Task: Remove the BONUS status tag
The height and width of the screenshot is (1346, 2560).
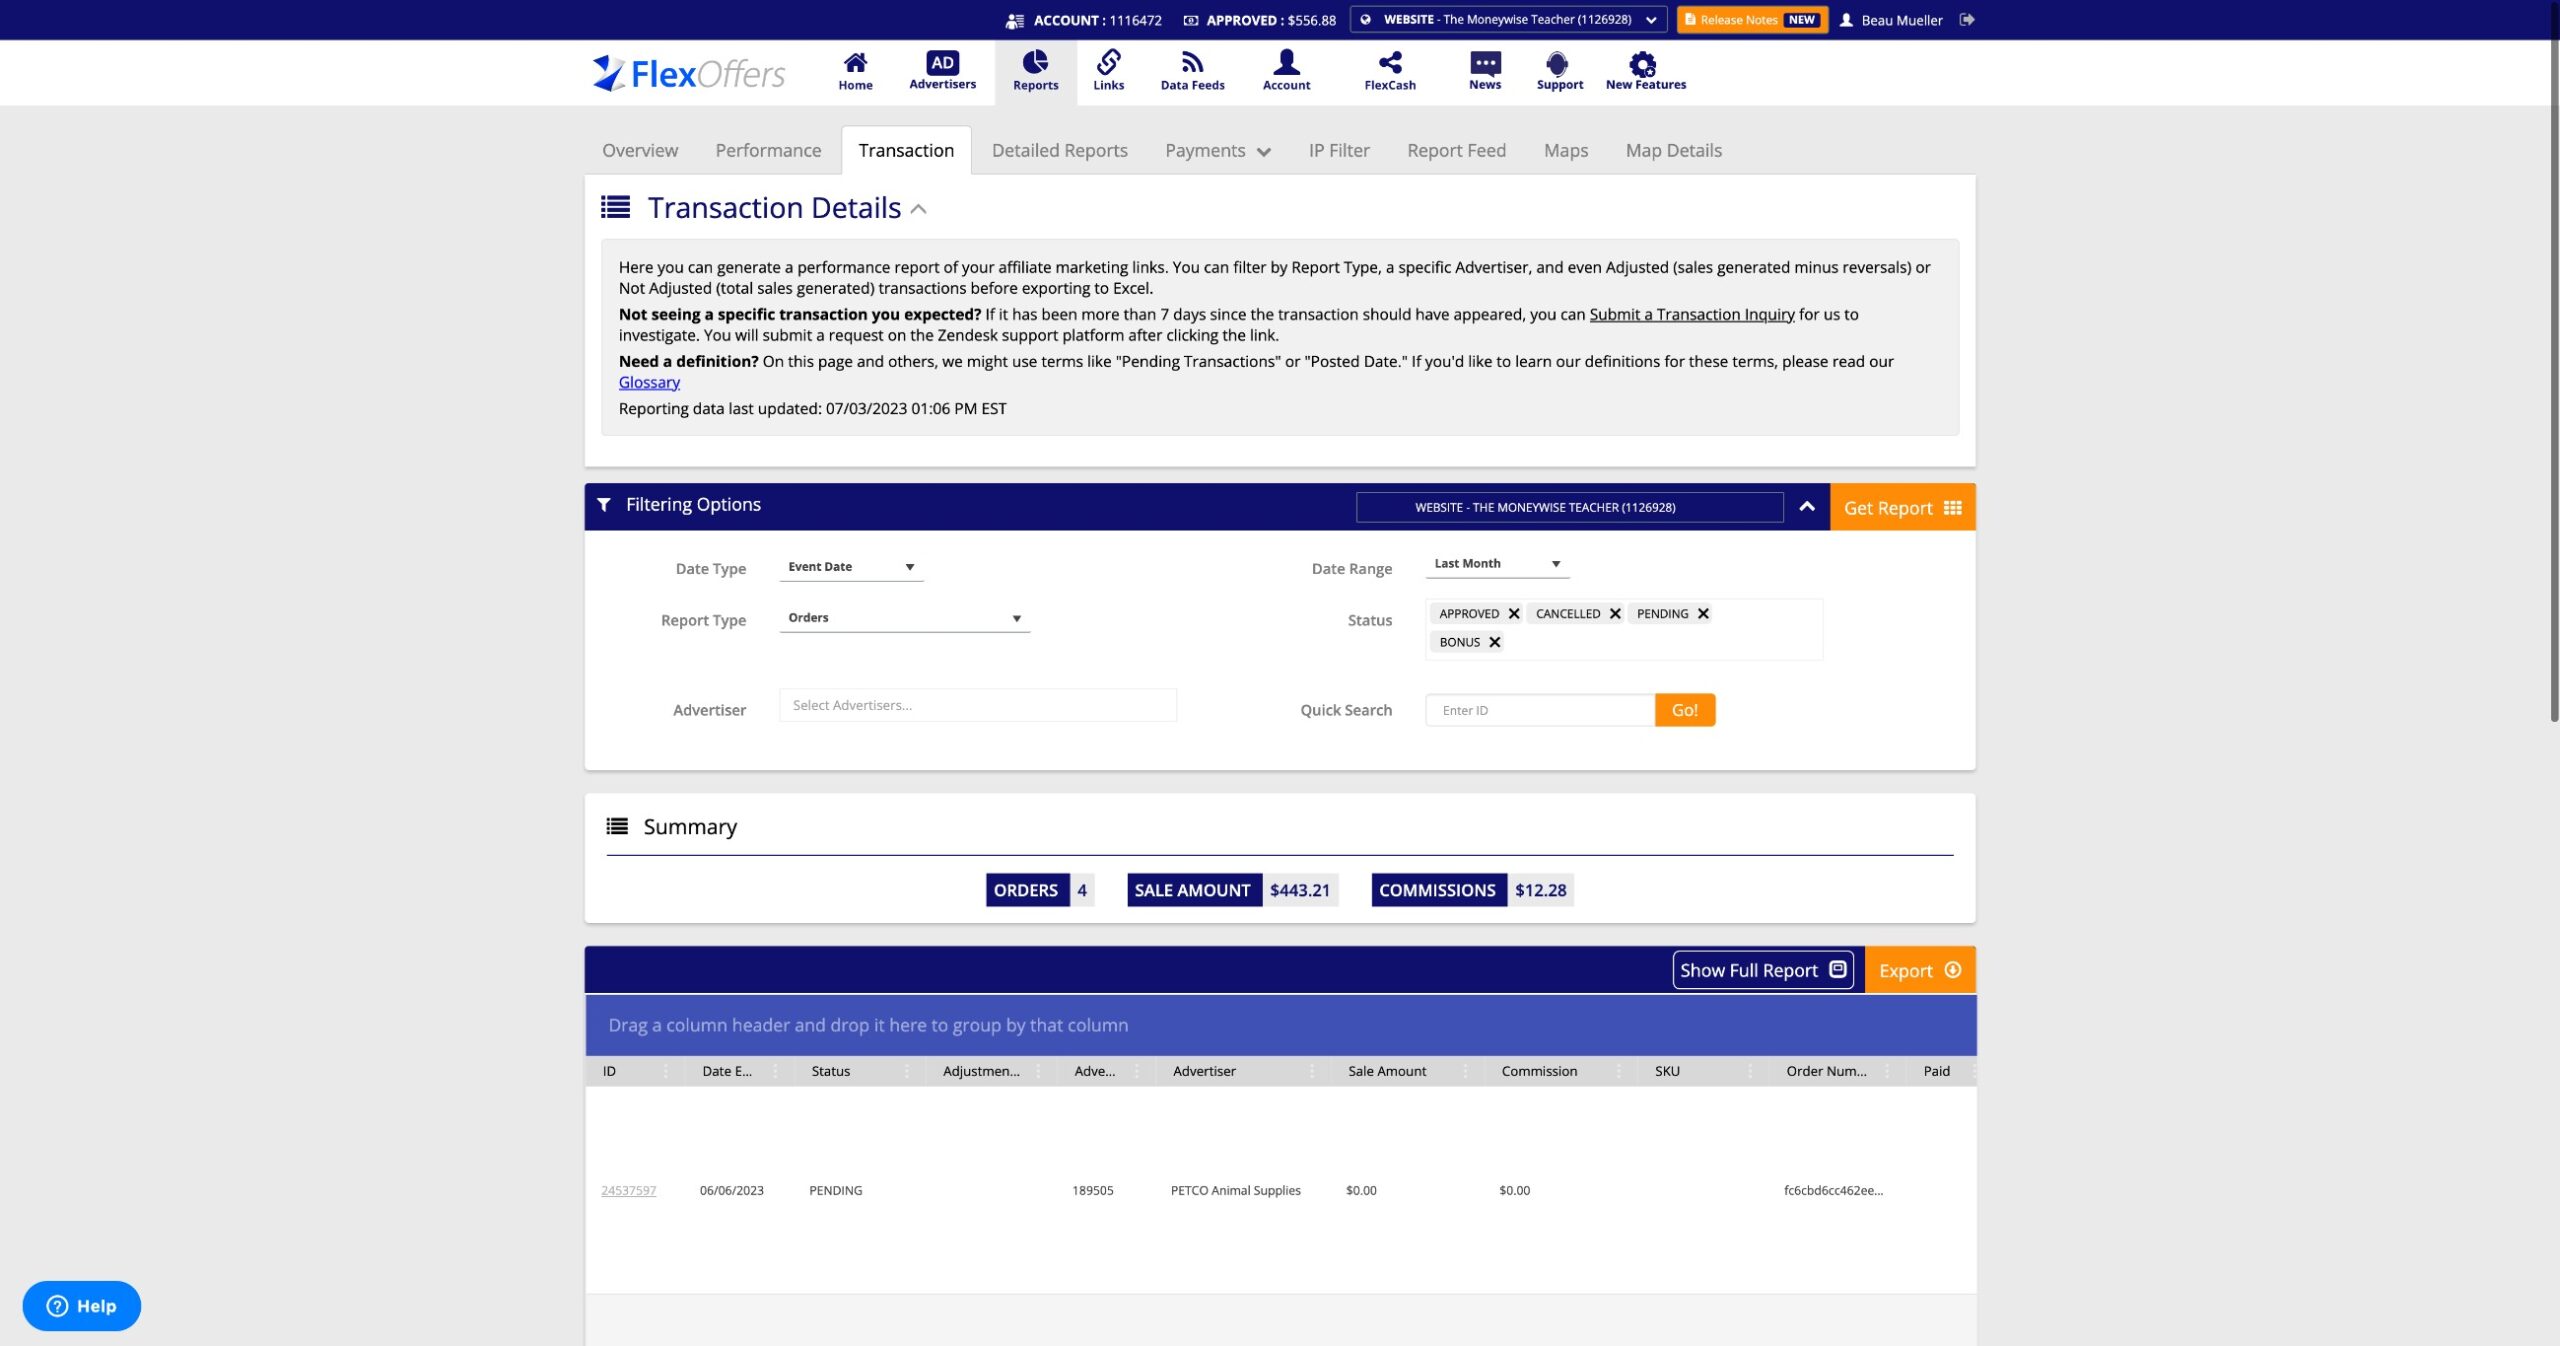Action: 1495,642
